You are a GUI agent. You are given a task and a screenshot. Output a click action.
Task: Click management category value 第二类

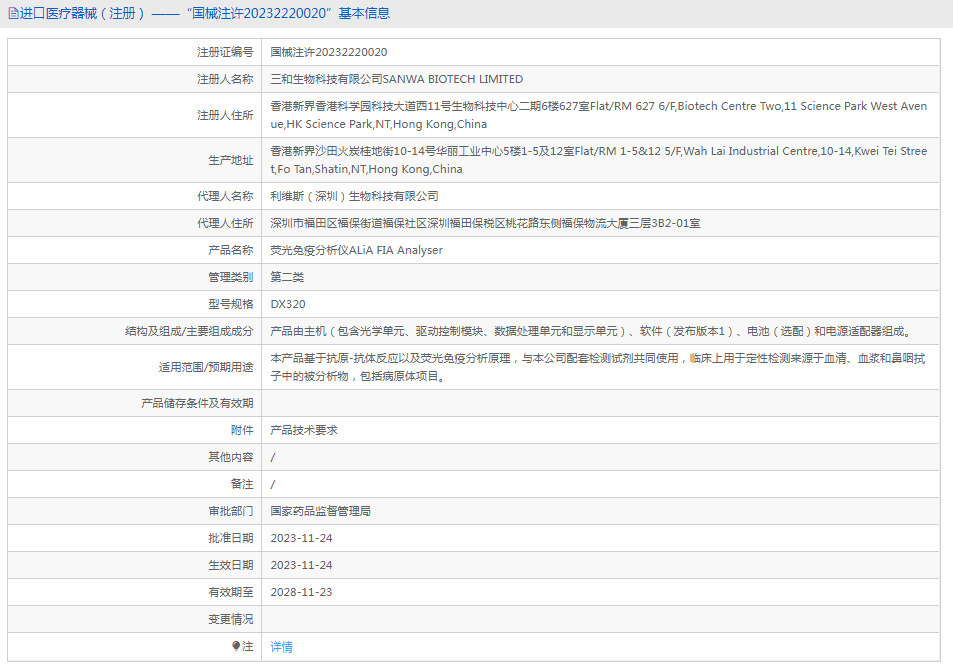coord(287,277)
